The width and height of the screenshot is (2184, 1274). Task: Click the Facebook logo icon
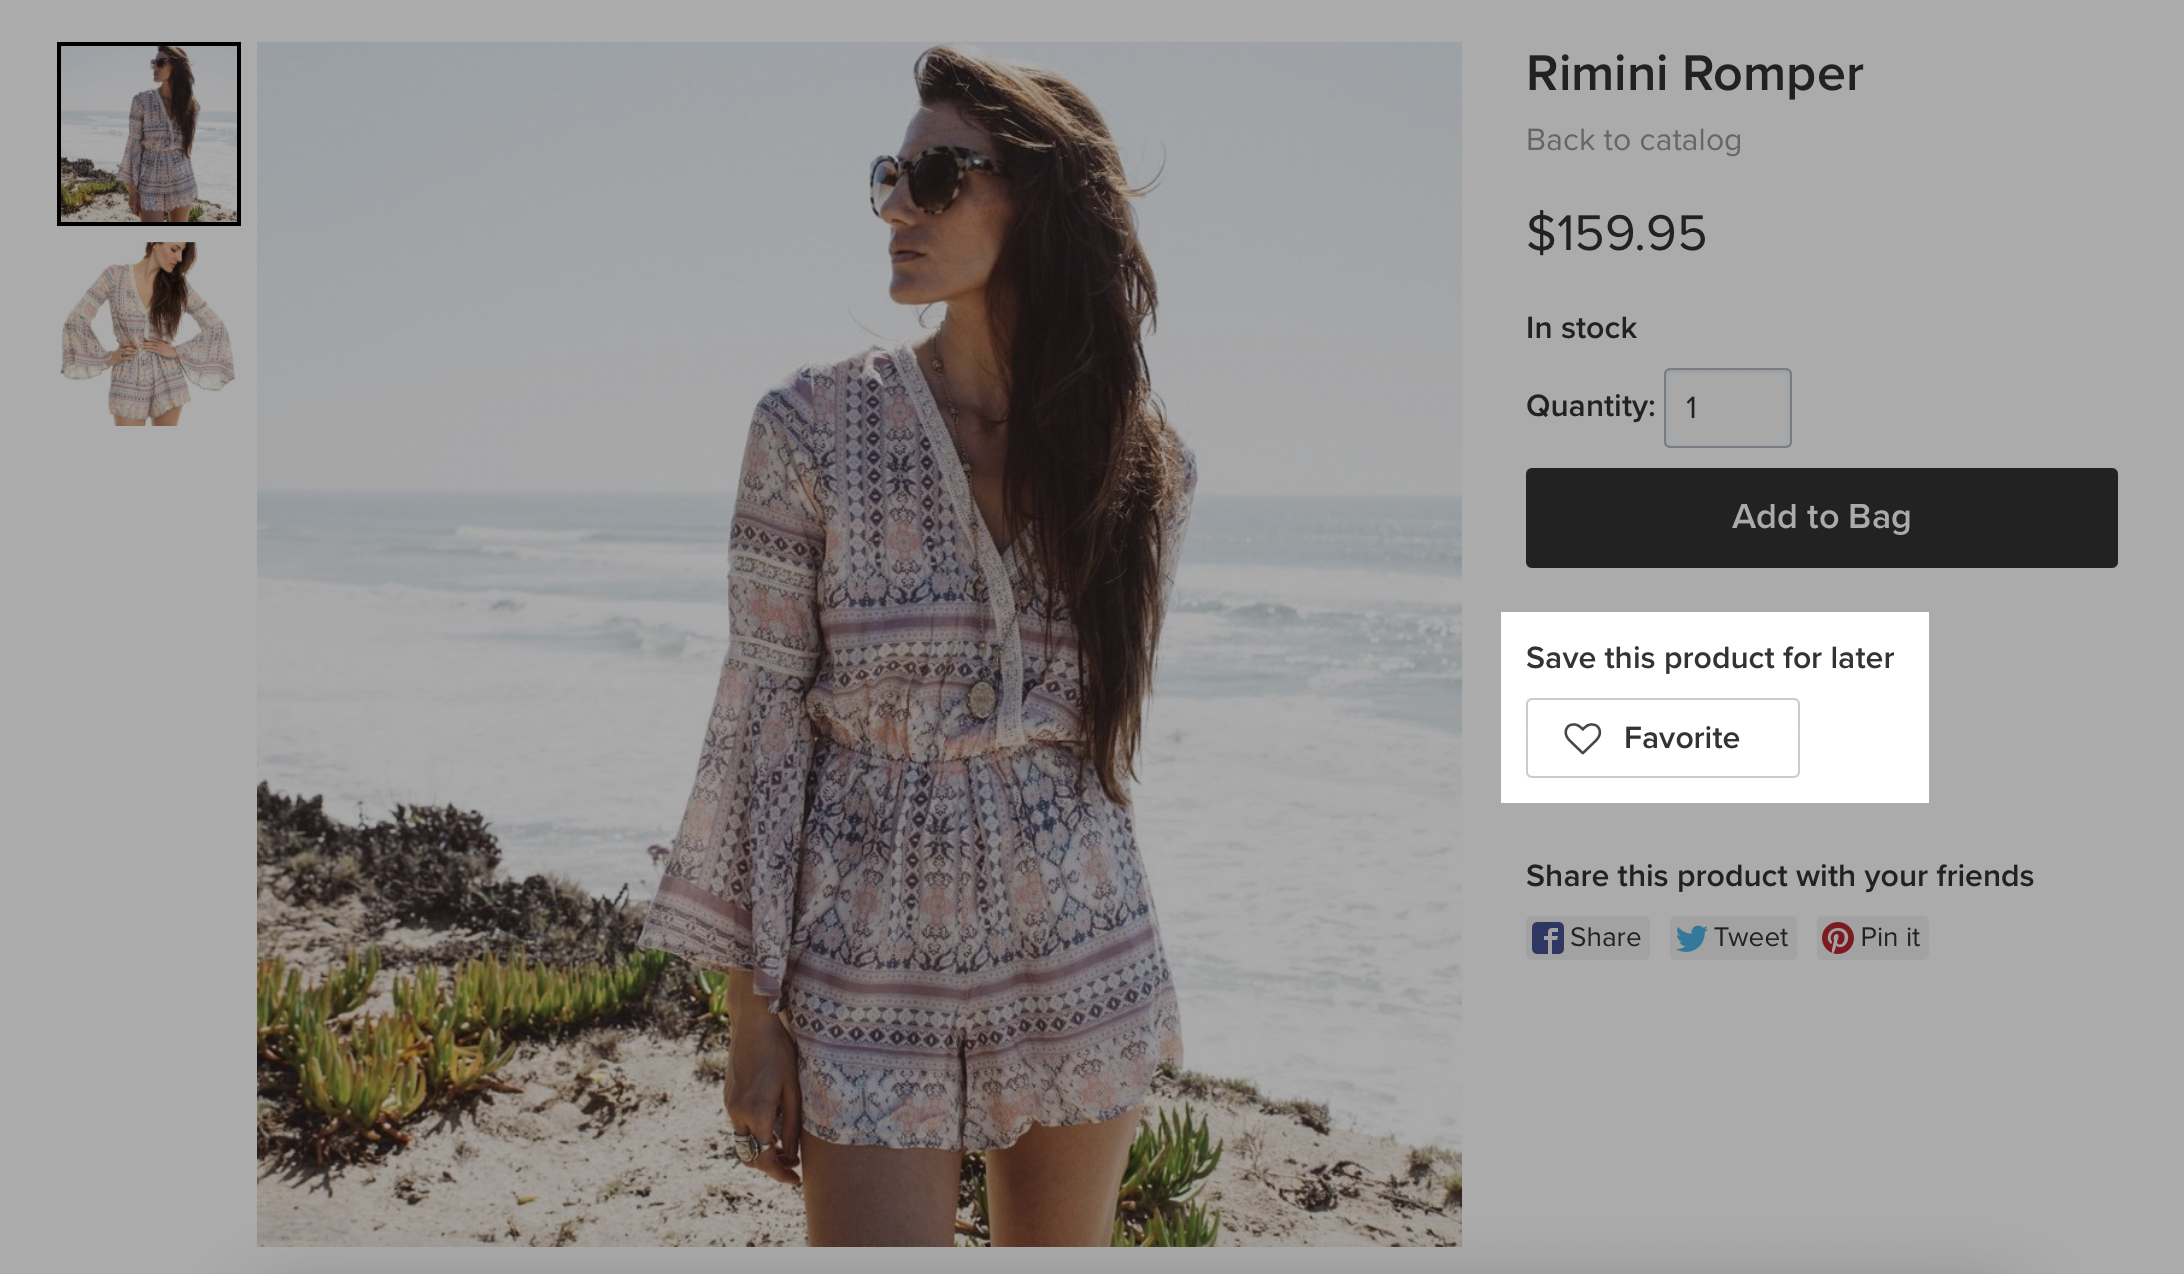tap(1547, 938)
